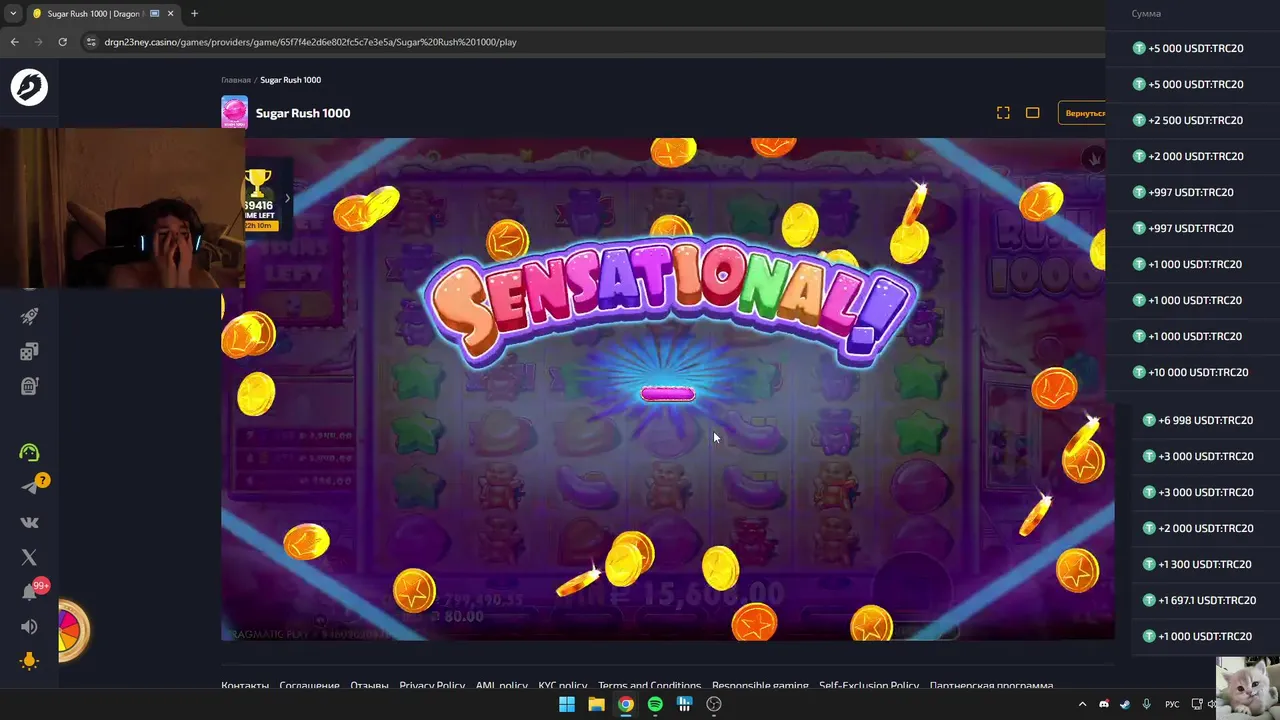Click the Сумма column header
Image resolution: width=1280 pixels, height=720 pixels.
click(1146, 14)
